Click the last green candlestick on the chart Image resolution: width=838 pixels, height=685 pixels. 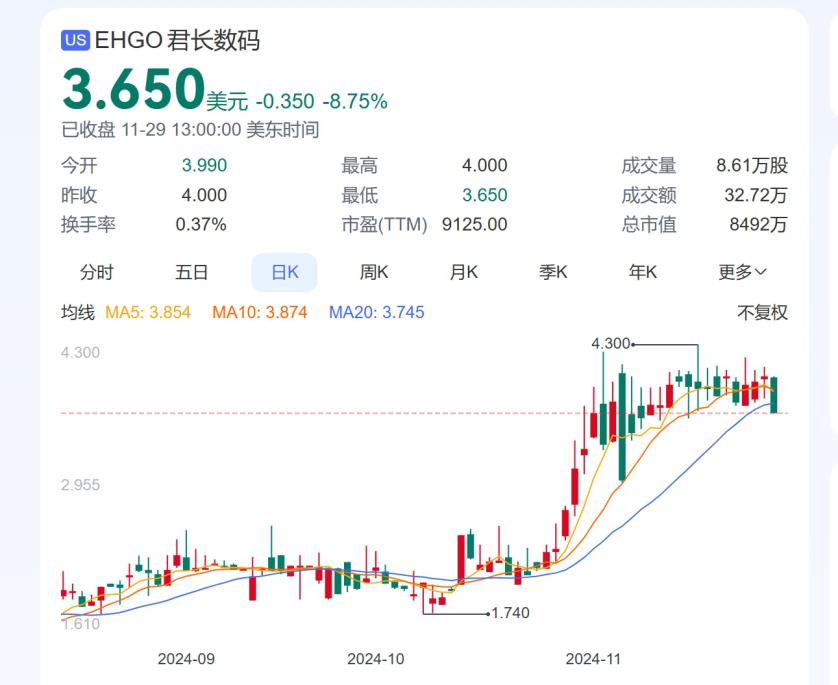(x=773, y=395)
